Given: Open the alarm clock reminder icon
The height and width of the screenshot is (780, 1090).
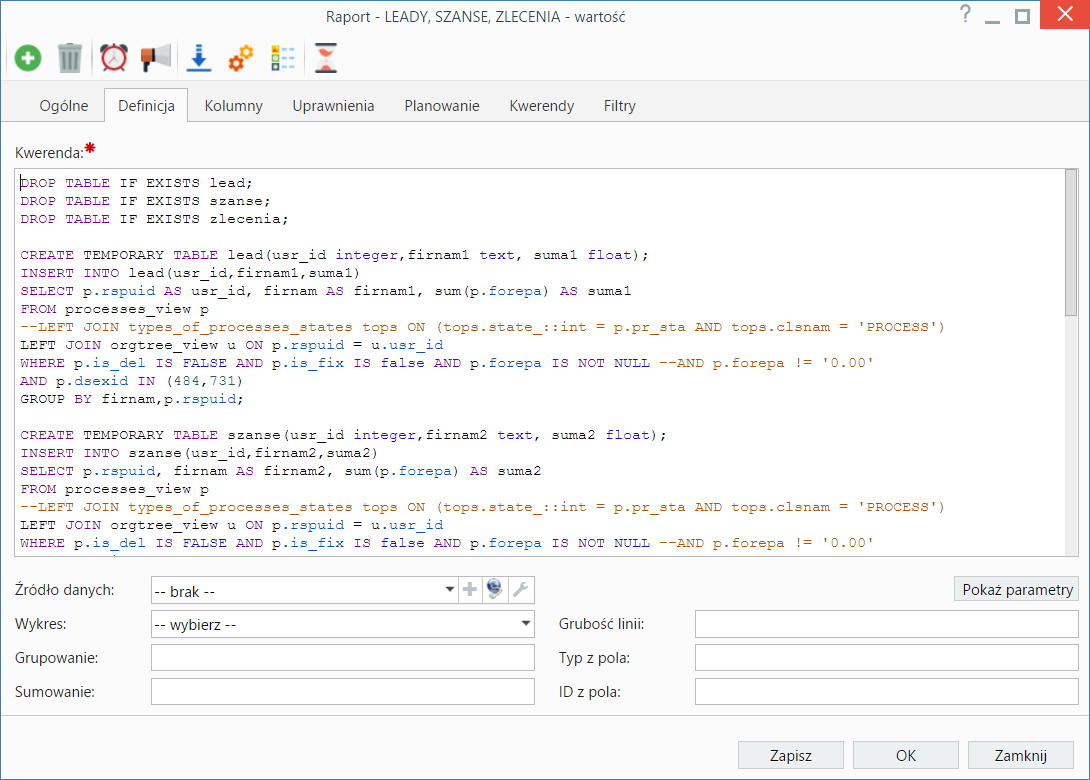Looking at the screenshot, I should point(113,58).
